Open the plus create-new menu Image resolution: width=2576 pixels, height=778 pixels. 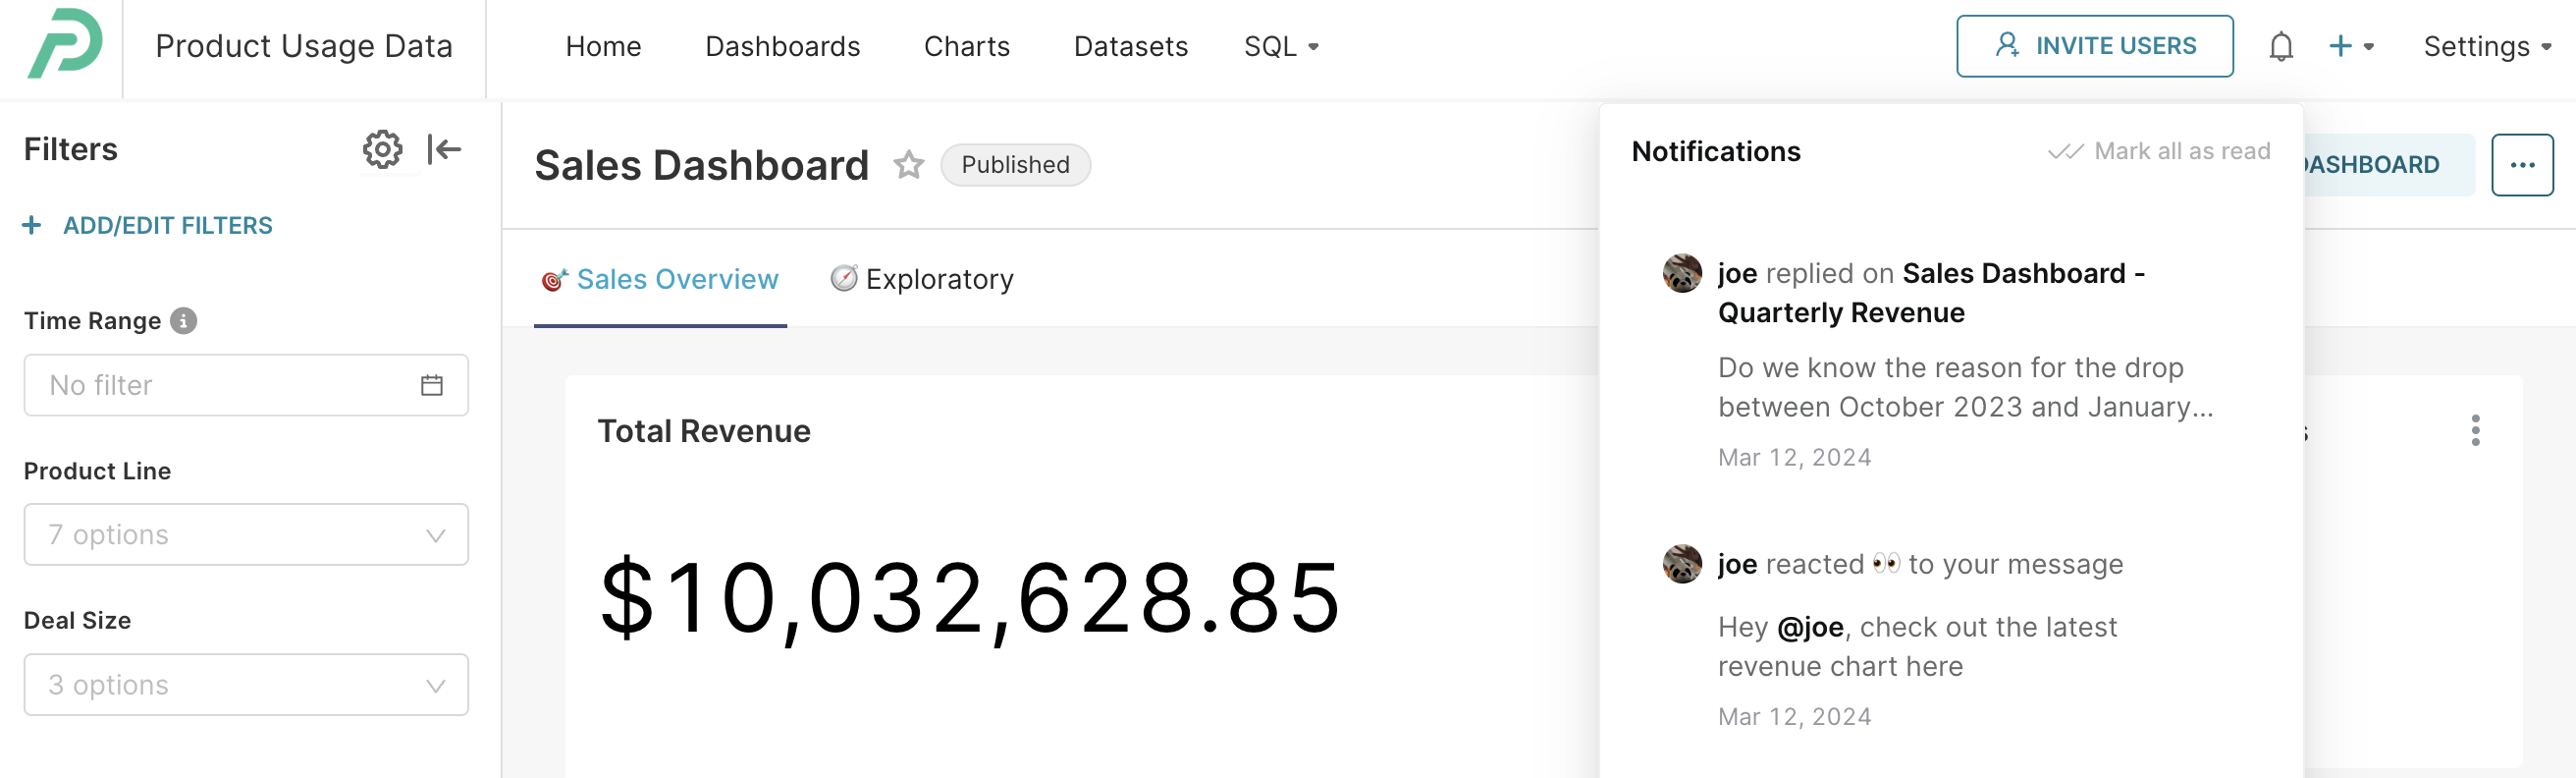click(2351, 46)
